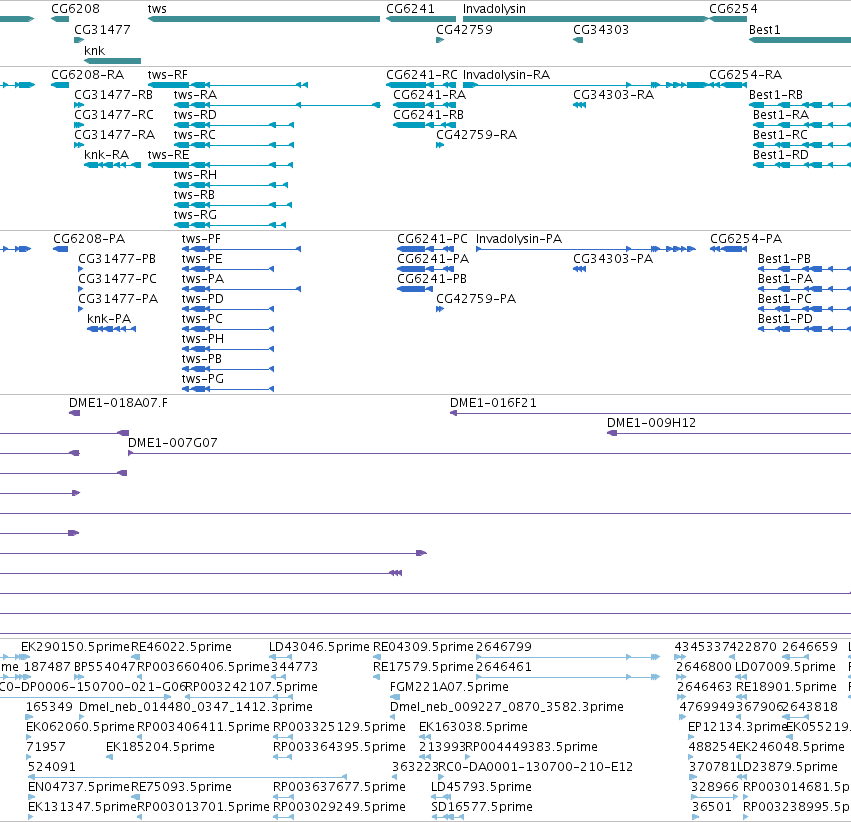851x822 pixels.
Task: Select transcript knk-RA
Action: click(112, 165)
